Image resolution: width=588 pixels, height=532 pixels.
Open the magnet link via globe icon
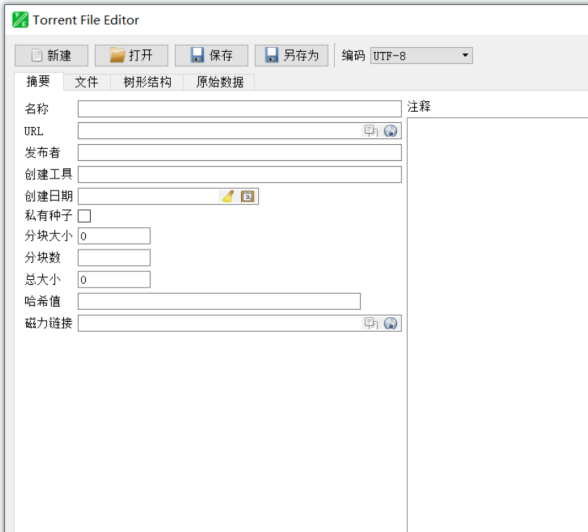tap(390, 323)
